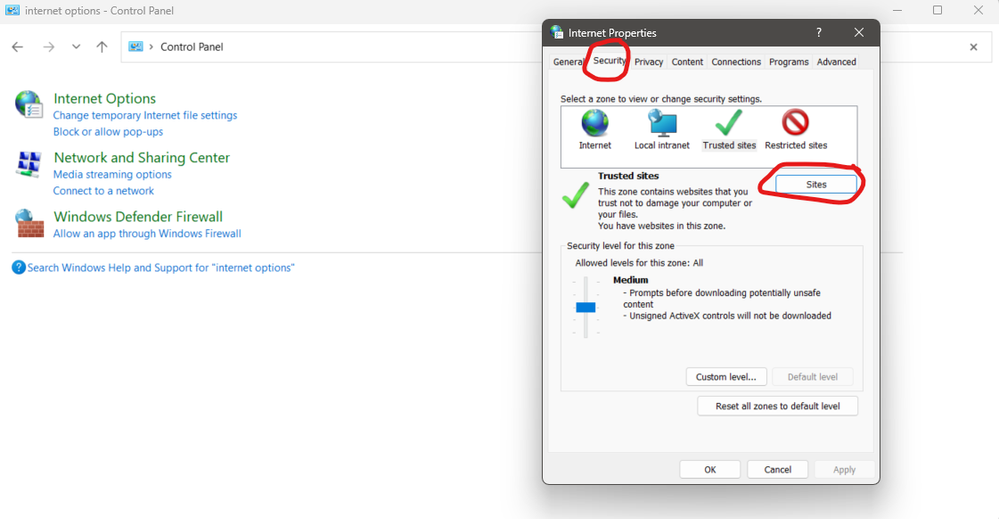Click Control Panel text in the address bar
The height and width of the screenshot is (519, 999).
pyautogui.click(x=192, y=47)
